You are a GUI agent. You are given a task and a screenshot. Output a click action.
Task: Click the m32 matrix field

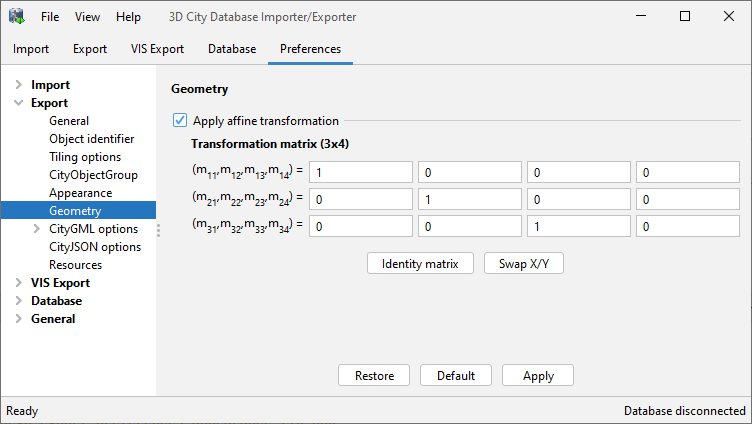[470, 226]
